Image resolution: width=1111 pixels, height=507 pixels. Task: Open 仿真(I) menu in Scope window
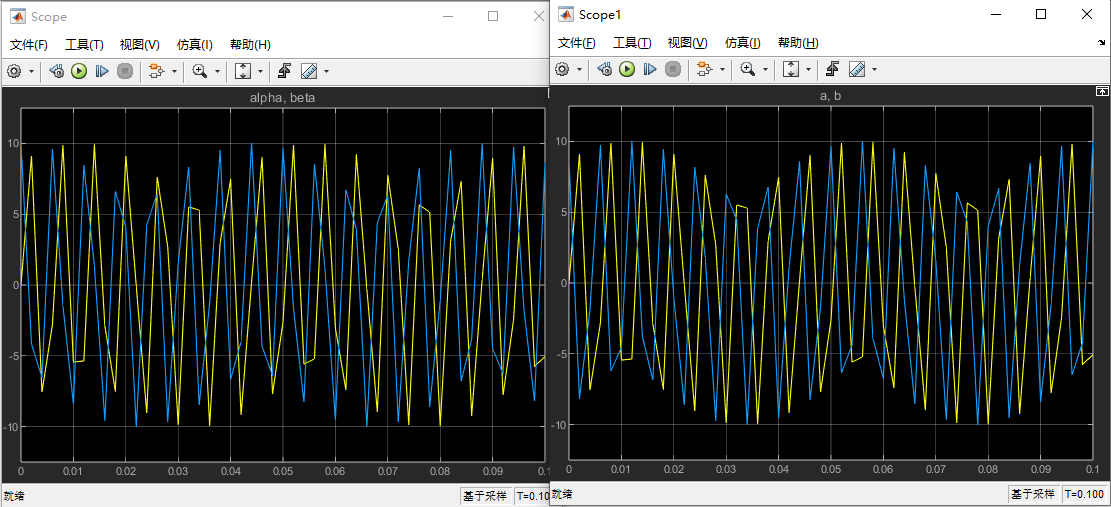195,45
